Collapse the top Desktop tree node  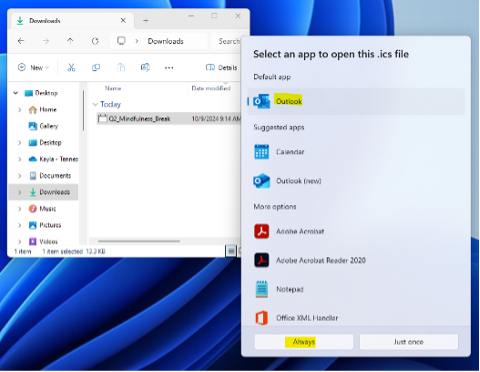pos(16,93)
